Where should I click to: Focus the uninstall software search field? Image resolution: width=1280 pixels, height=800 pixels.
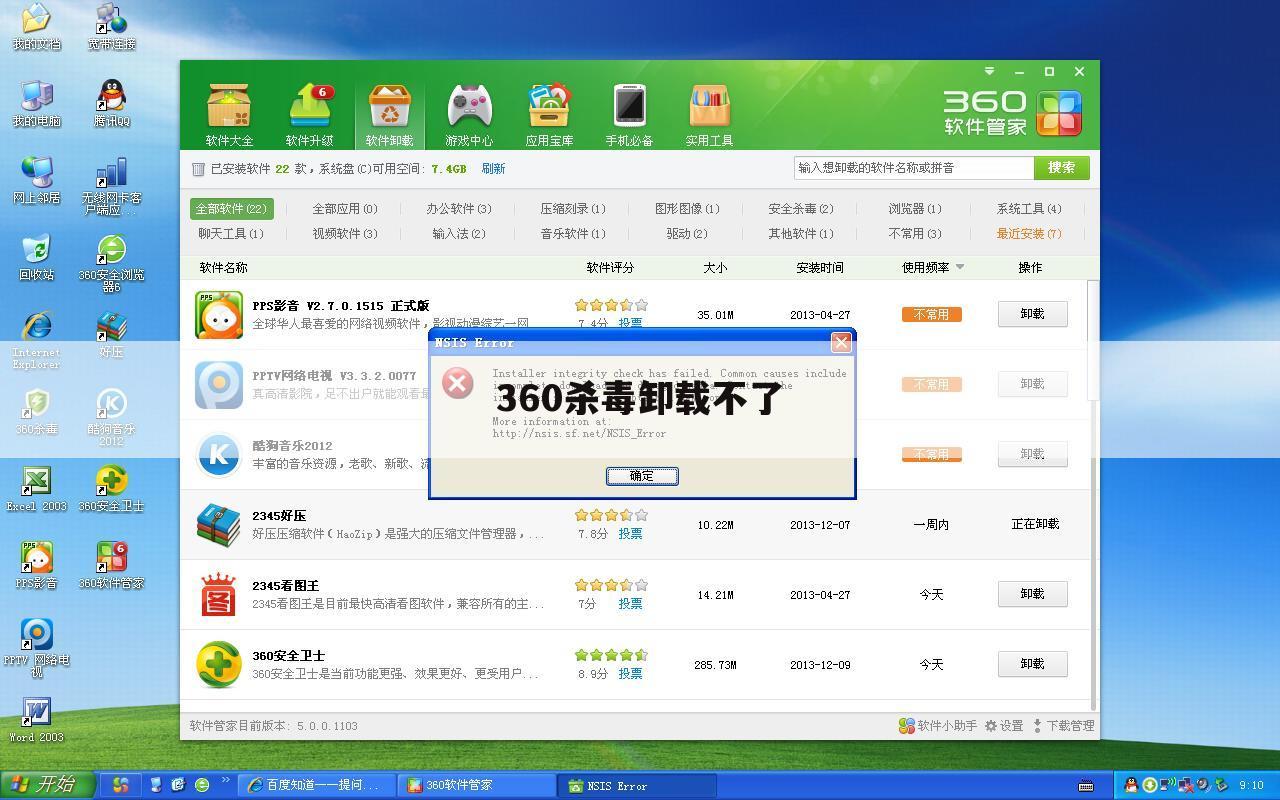914,168
